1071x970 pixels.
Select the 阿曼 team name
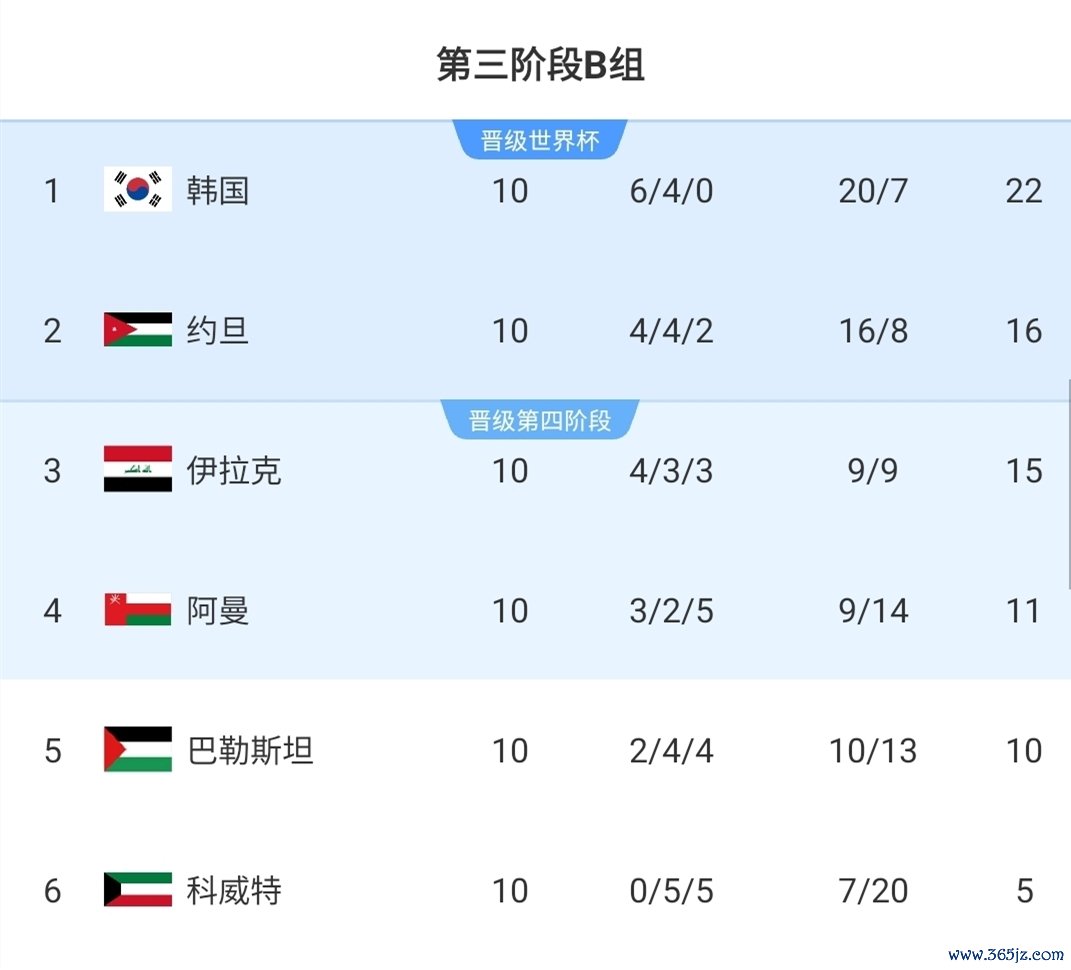pyautogui.click(x=218, y=611)
